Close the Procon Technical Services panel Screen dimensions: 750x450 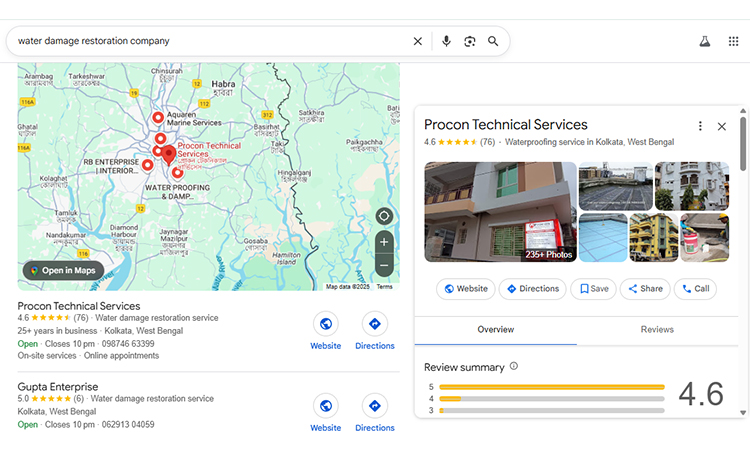[722, 126]
